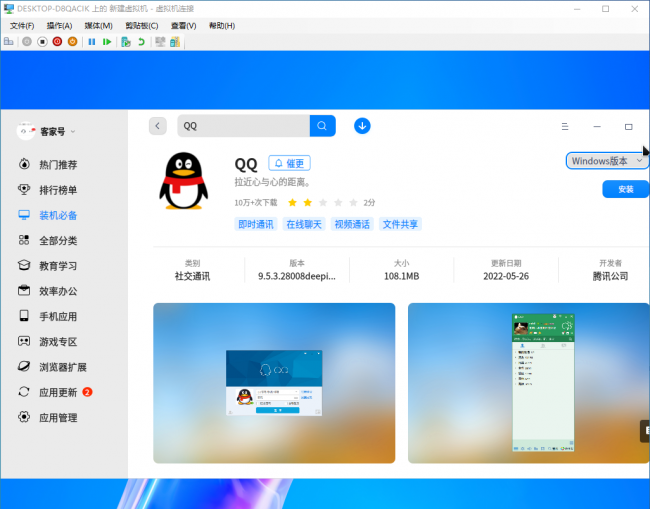The width and height of the screenshot is (650, 509).
Task: Open the 操作(A) menu
Action: tap(59, 26)
